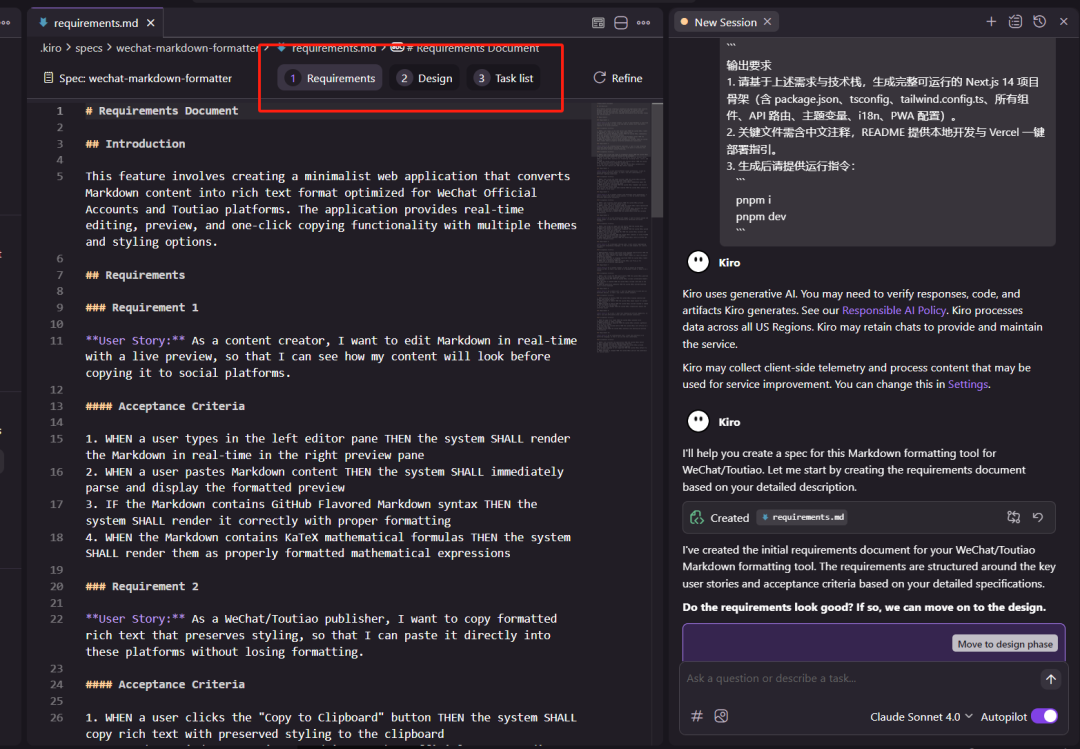This screenshot has width=1080, height=749.
Task: Open the session history icon
Action: coord(1039,21)
